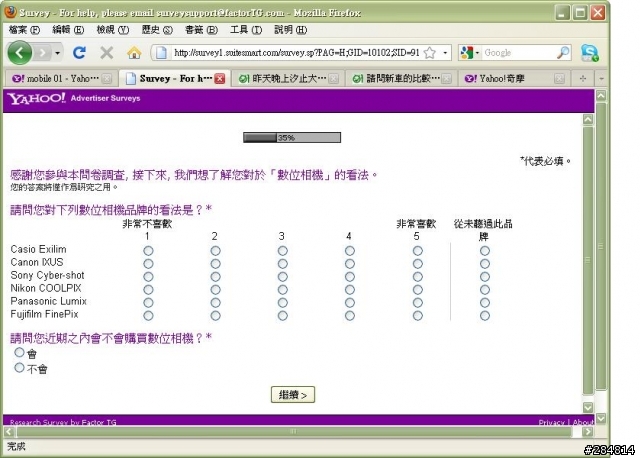Open the list all tabs dropdown
Viewport: 640px width, 458px height.
[x=601, y=78]
